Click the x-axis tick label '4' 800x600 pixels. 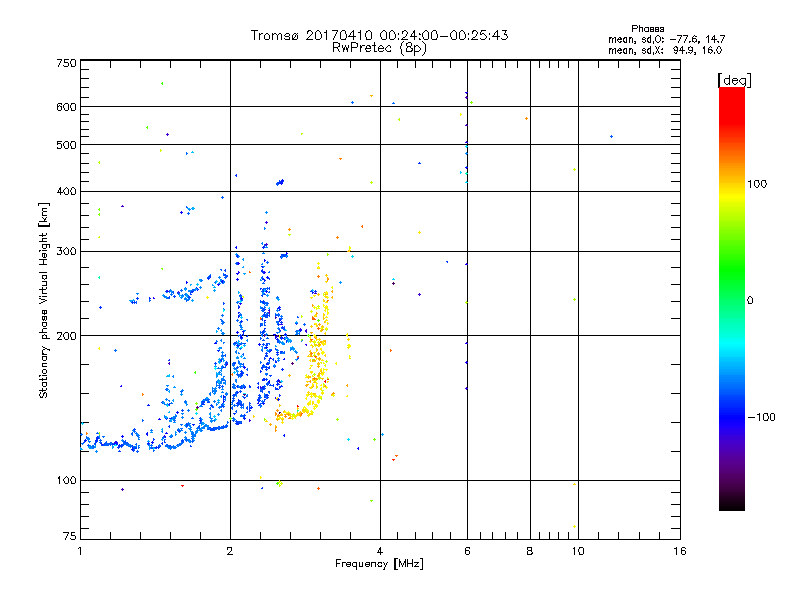(x=380, y=551)
